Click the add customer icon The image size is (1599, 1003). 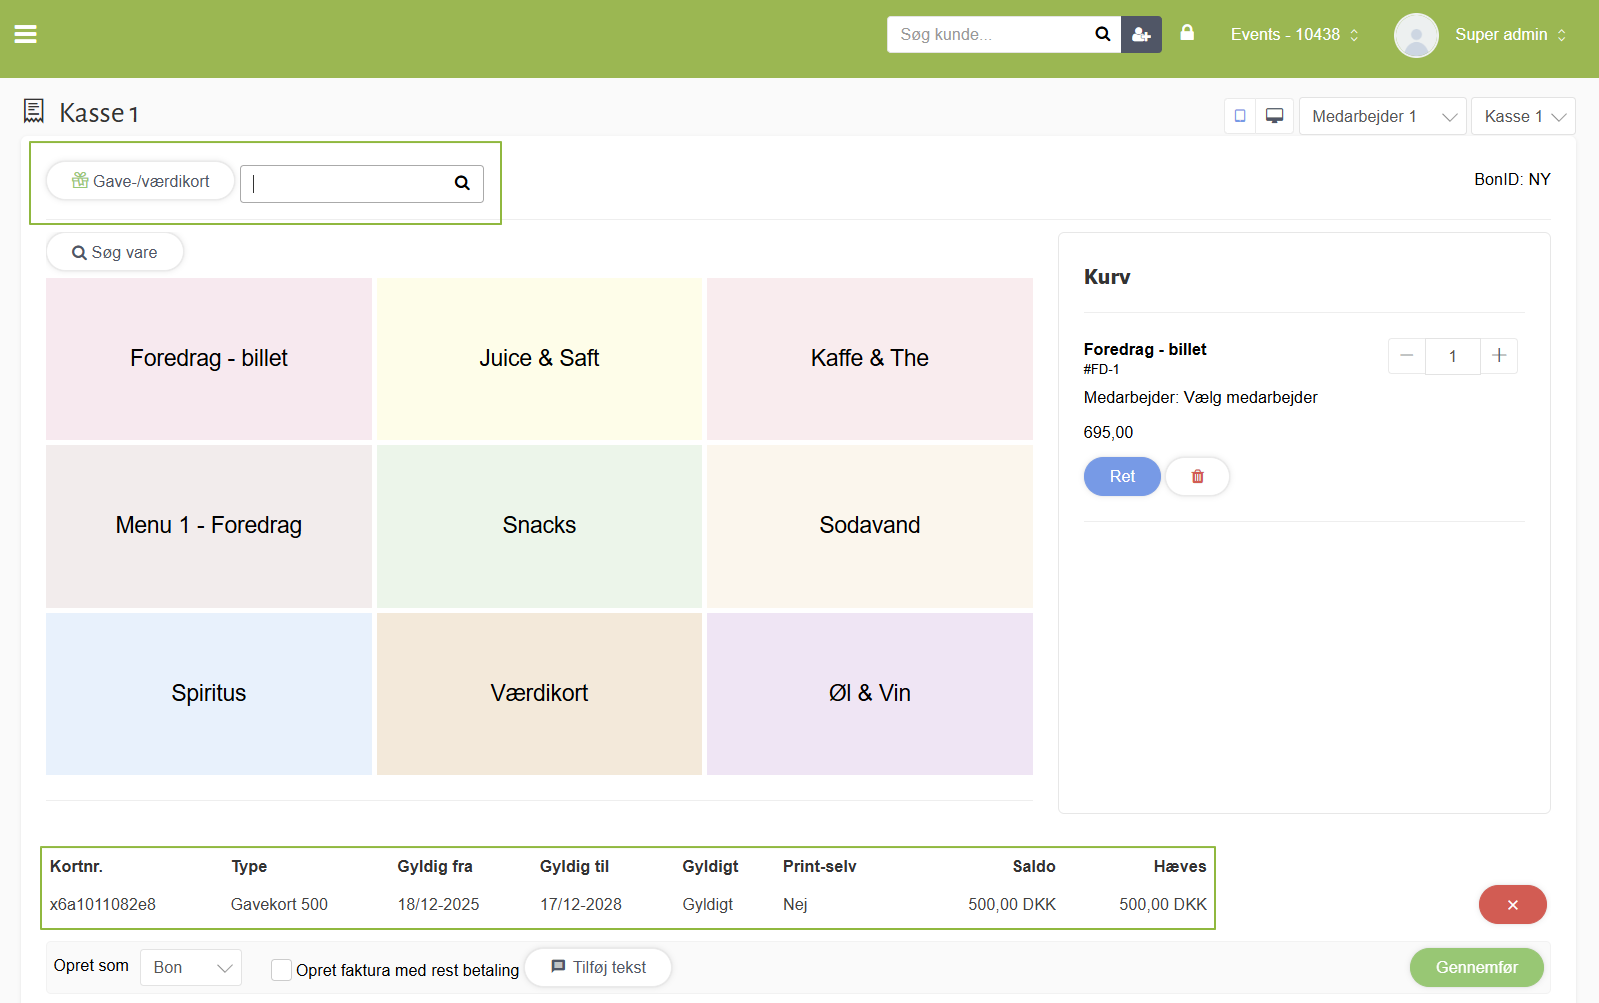pyautogui.click(x=1141, y=34)
